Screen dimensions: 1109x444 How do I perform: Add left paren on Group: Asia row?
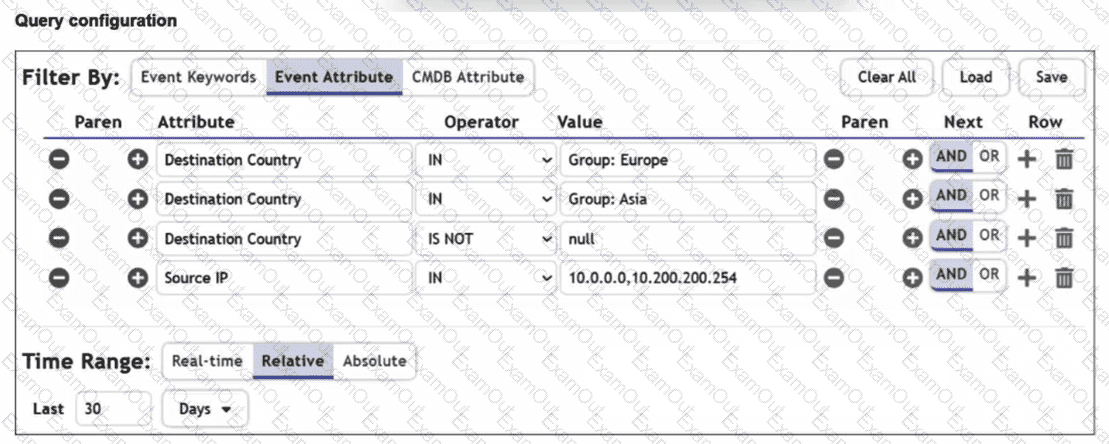point(139,199)
